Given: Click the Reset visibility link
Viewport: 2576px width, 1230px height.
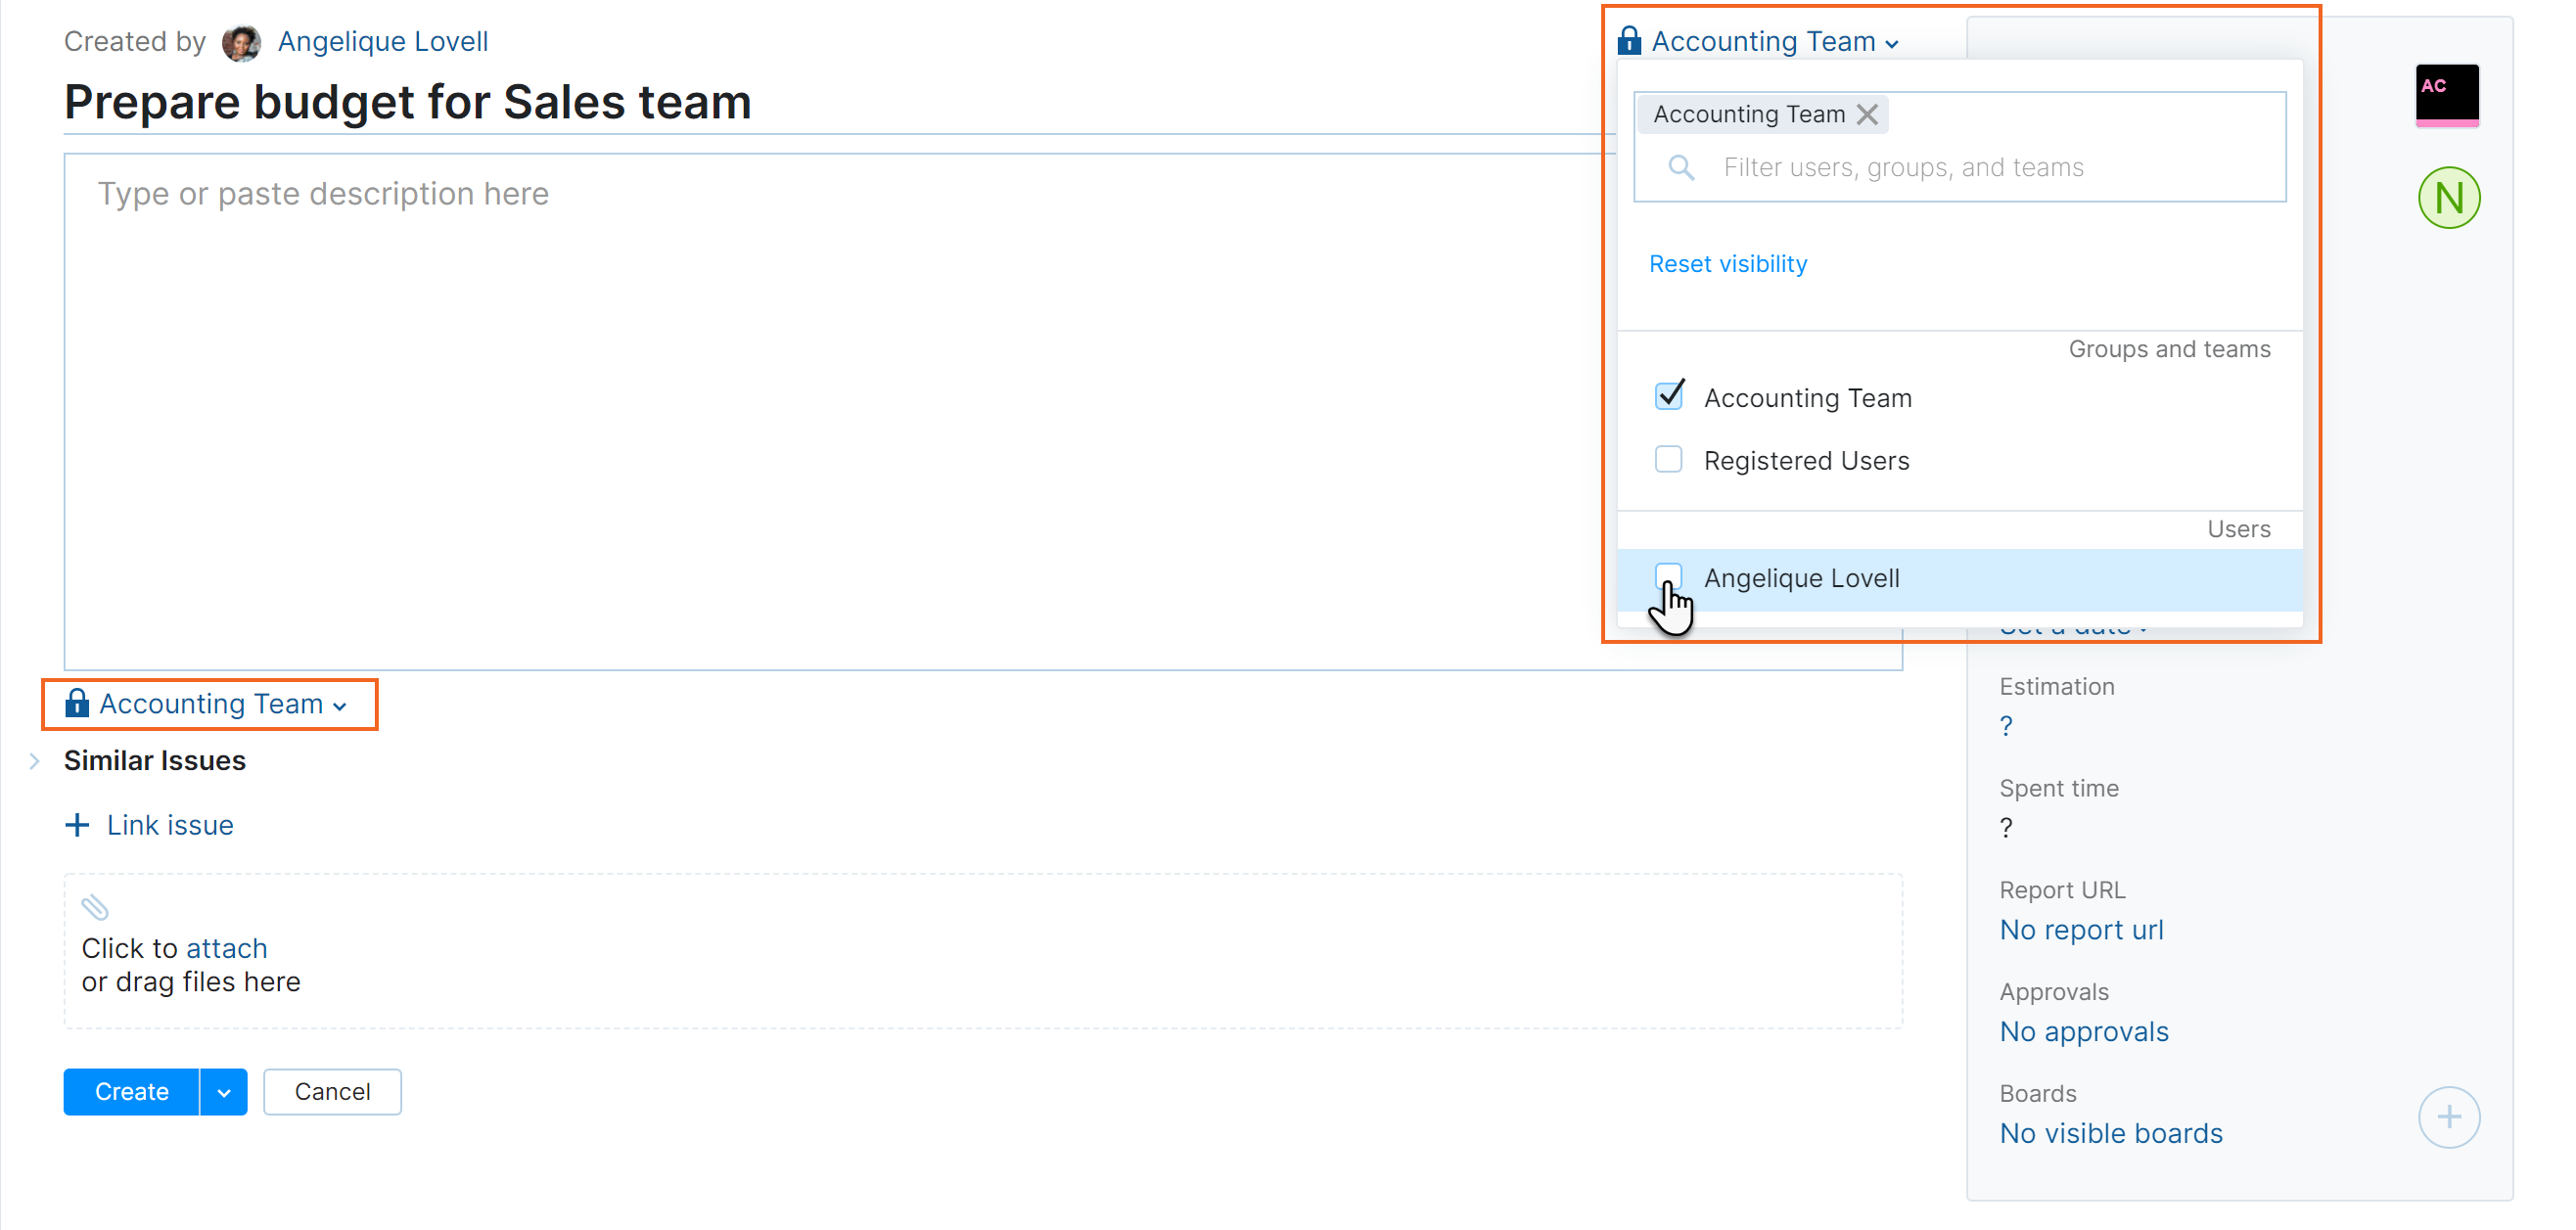Looking at the screenshot, I should (x=1727, y=264).
